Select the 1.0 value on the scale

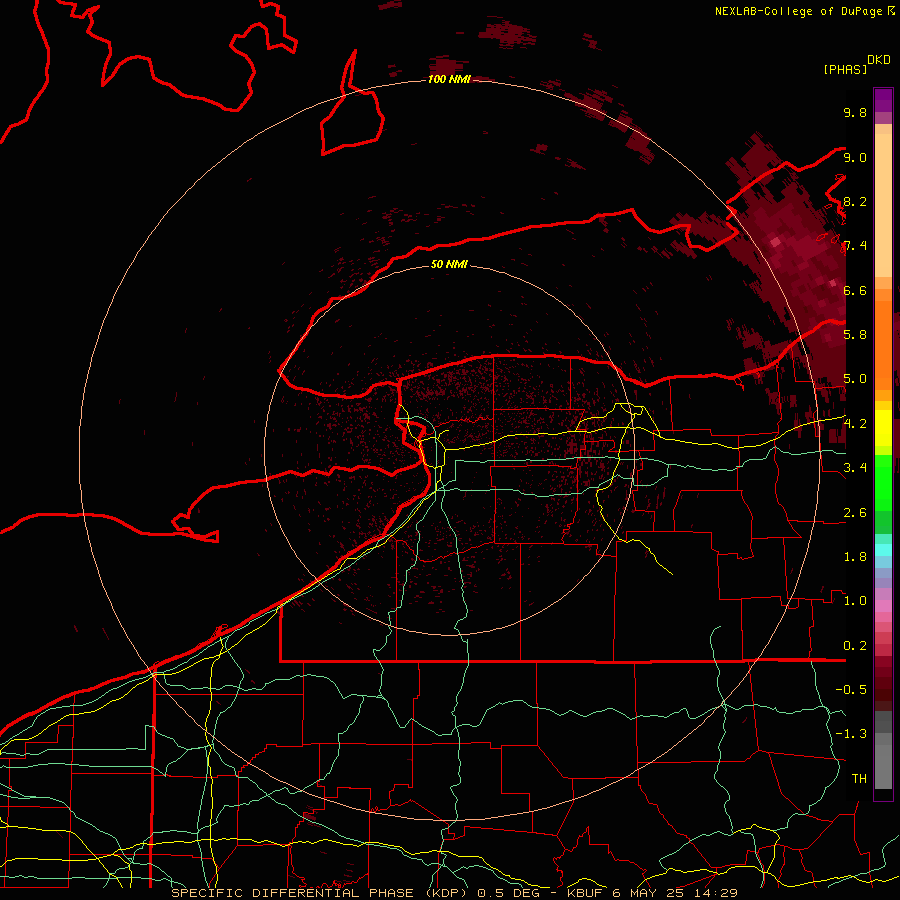click(855, 601)
